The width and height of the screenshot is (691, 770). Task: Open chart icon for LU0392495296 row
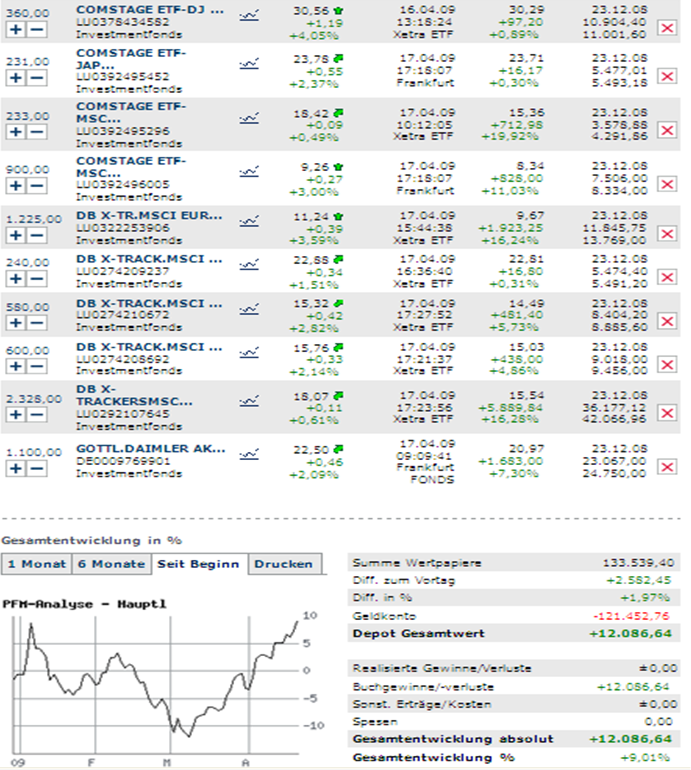click(x=249, y=118)
